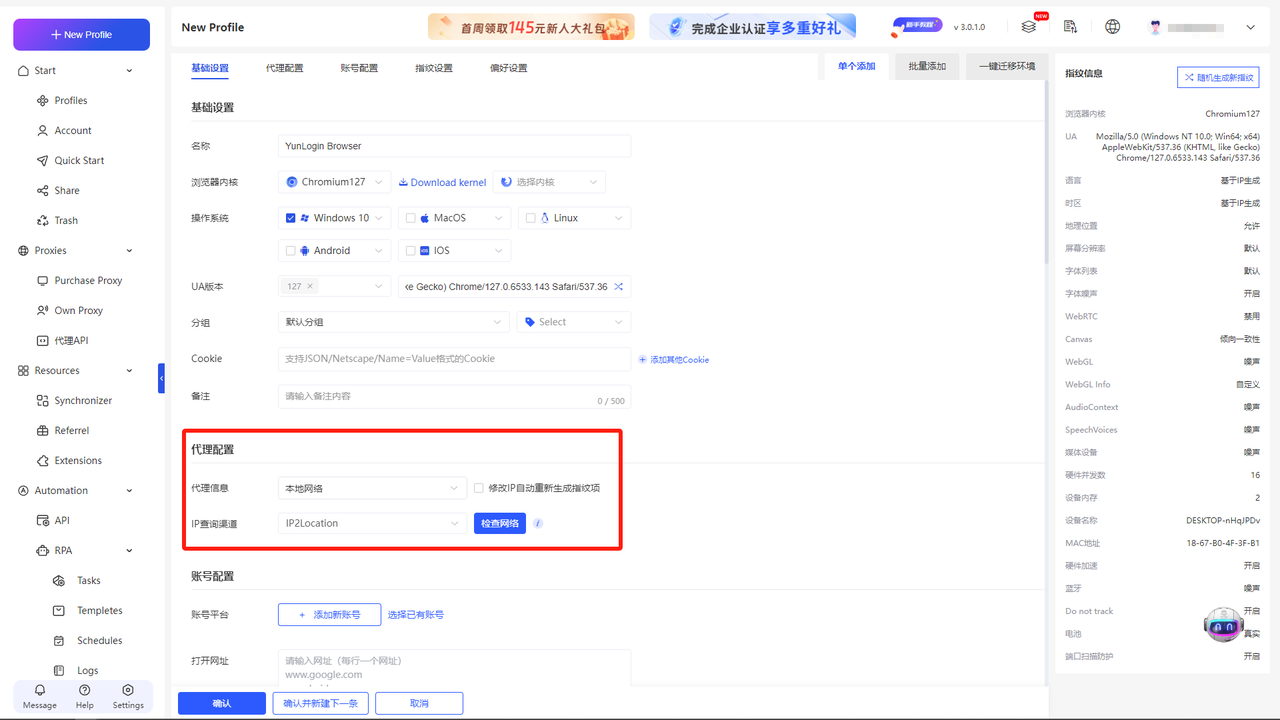Screen dimensions: 1280x720
Task: Open the IP2Location query channel dropdown
Action: point(371,522)
